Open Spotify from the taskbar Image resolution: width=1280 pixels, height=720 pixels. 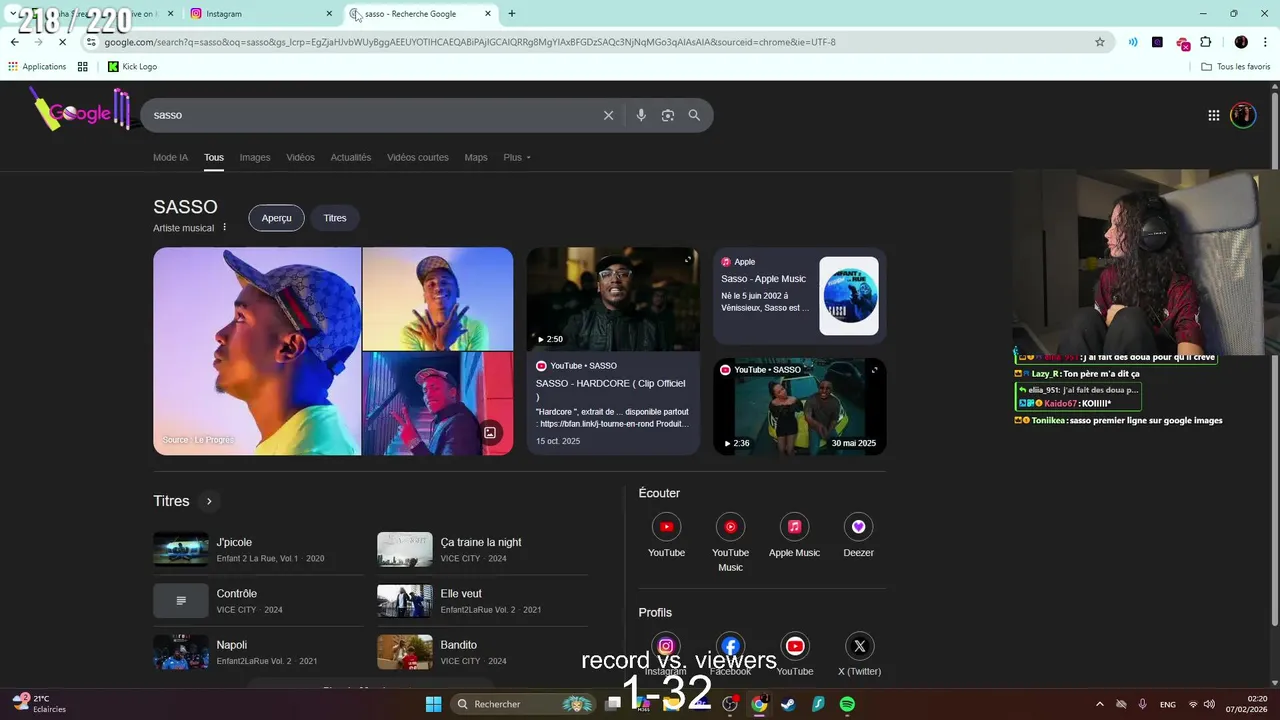847,704
